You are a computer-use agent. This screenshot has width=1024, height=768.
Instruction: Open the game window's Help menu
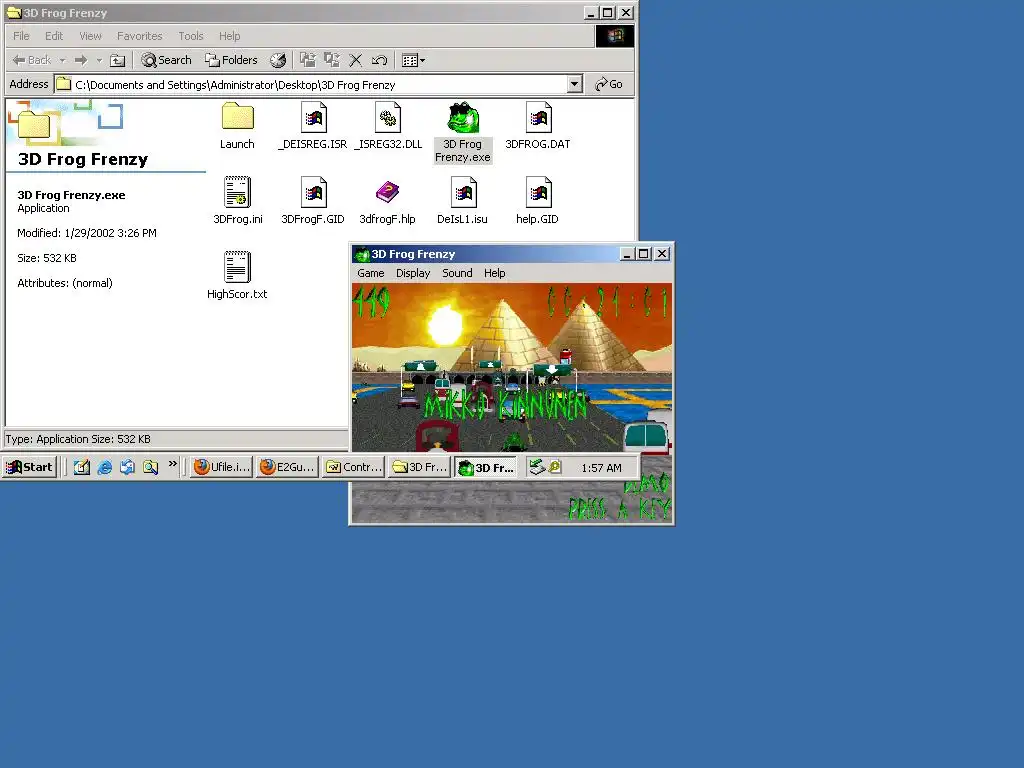coord(494,273)
